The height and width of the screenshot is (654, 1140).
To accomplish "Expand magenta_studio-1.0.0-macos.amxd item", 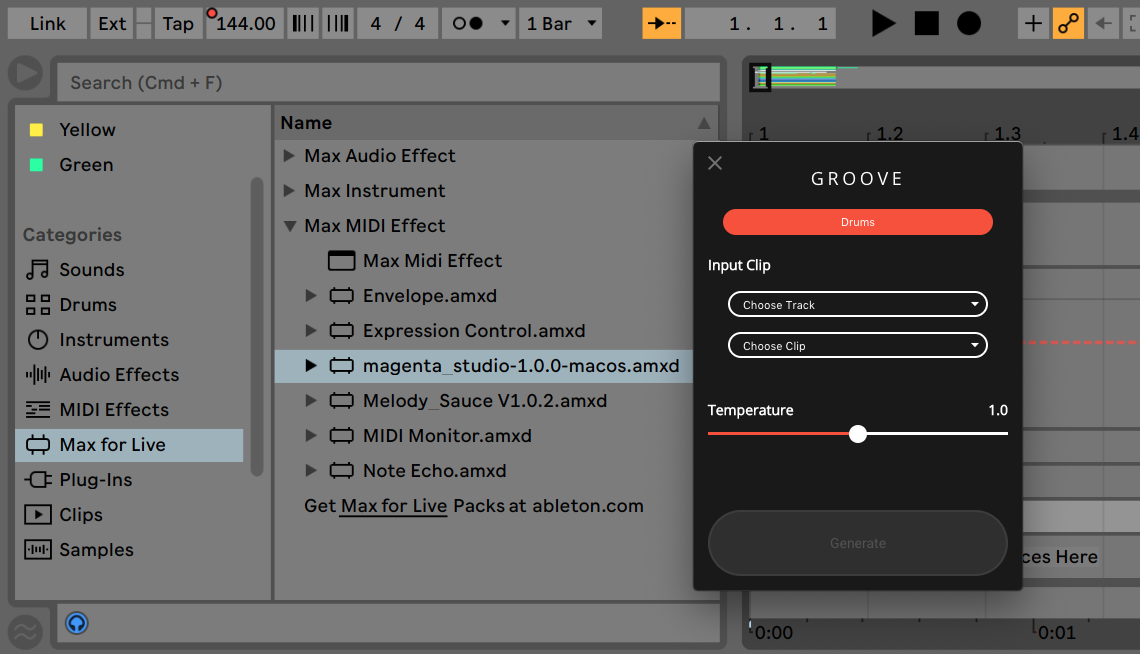I will (310, 366).
